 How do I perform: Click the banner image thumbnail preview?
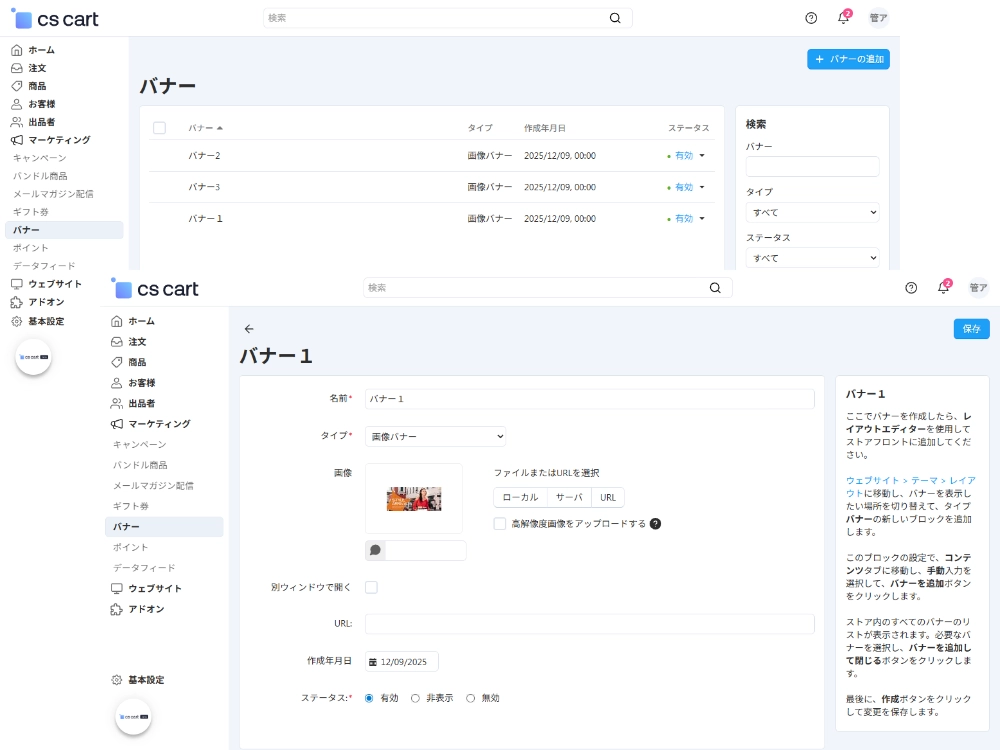click(x=414, y=498)
